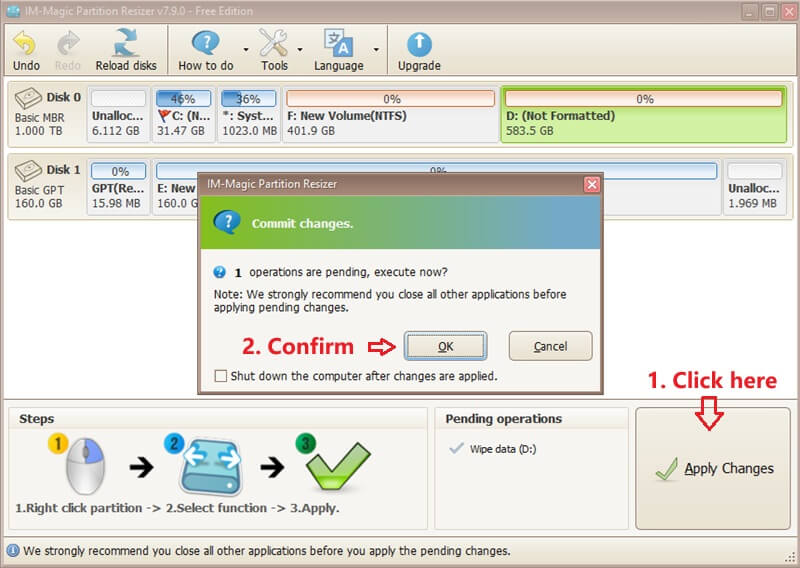This screenshot has width=800, height=568.
Task: Click the Pending operations heading
Action: (x=504, y=419)
